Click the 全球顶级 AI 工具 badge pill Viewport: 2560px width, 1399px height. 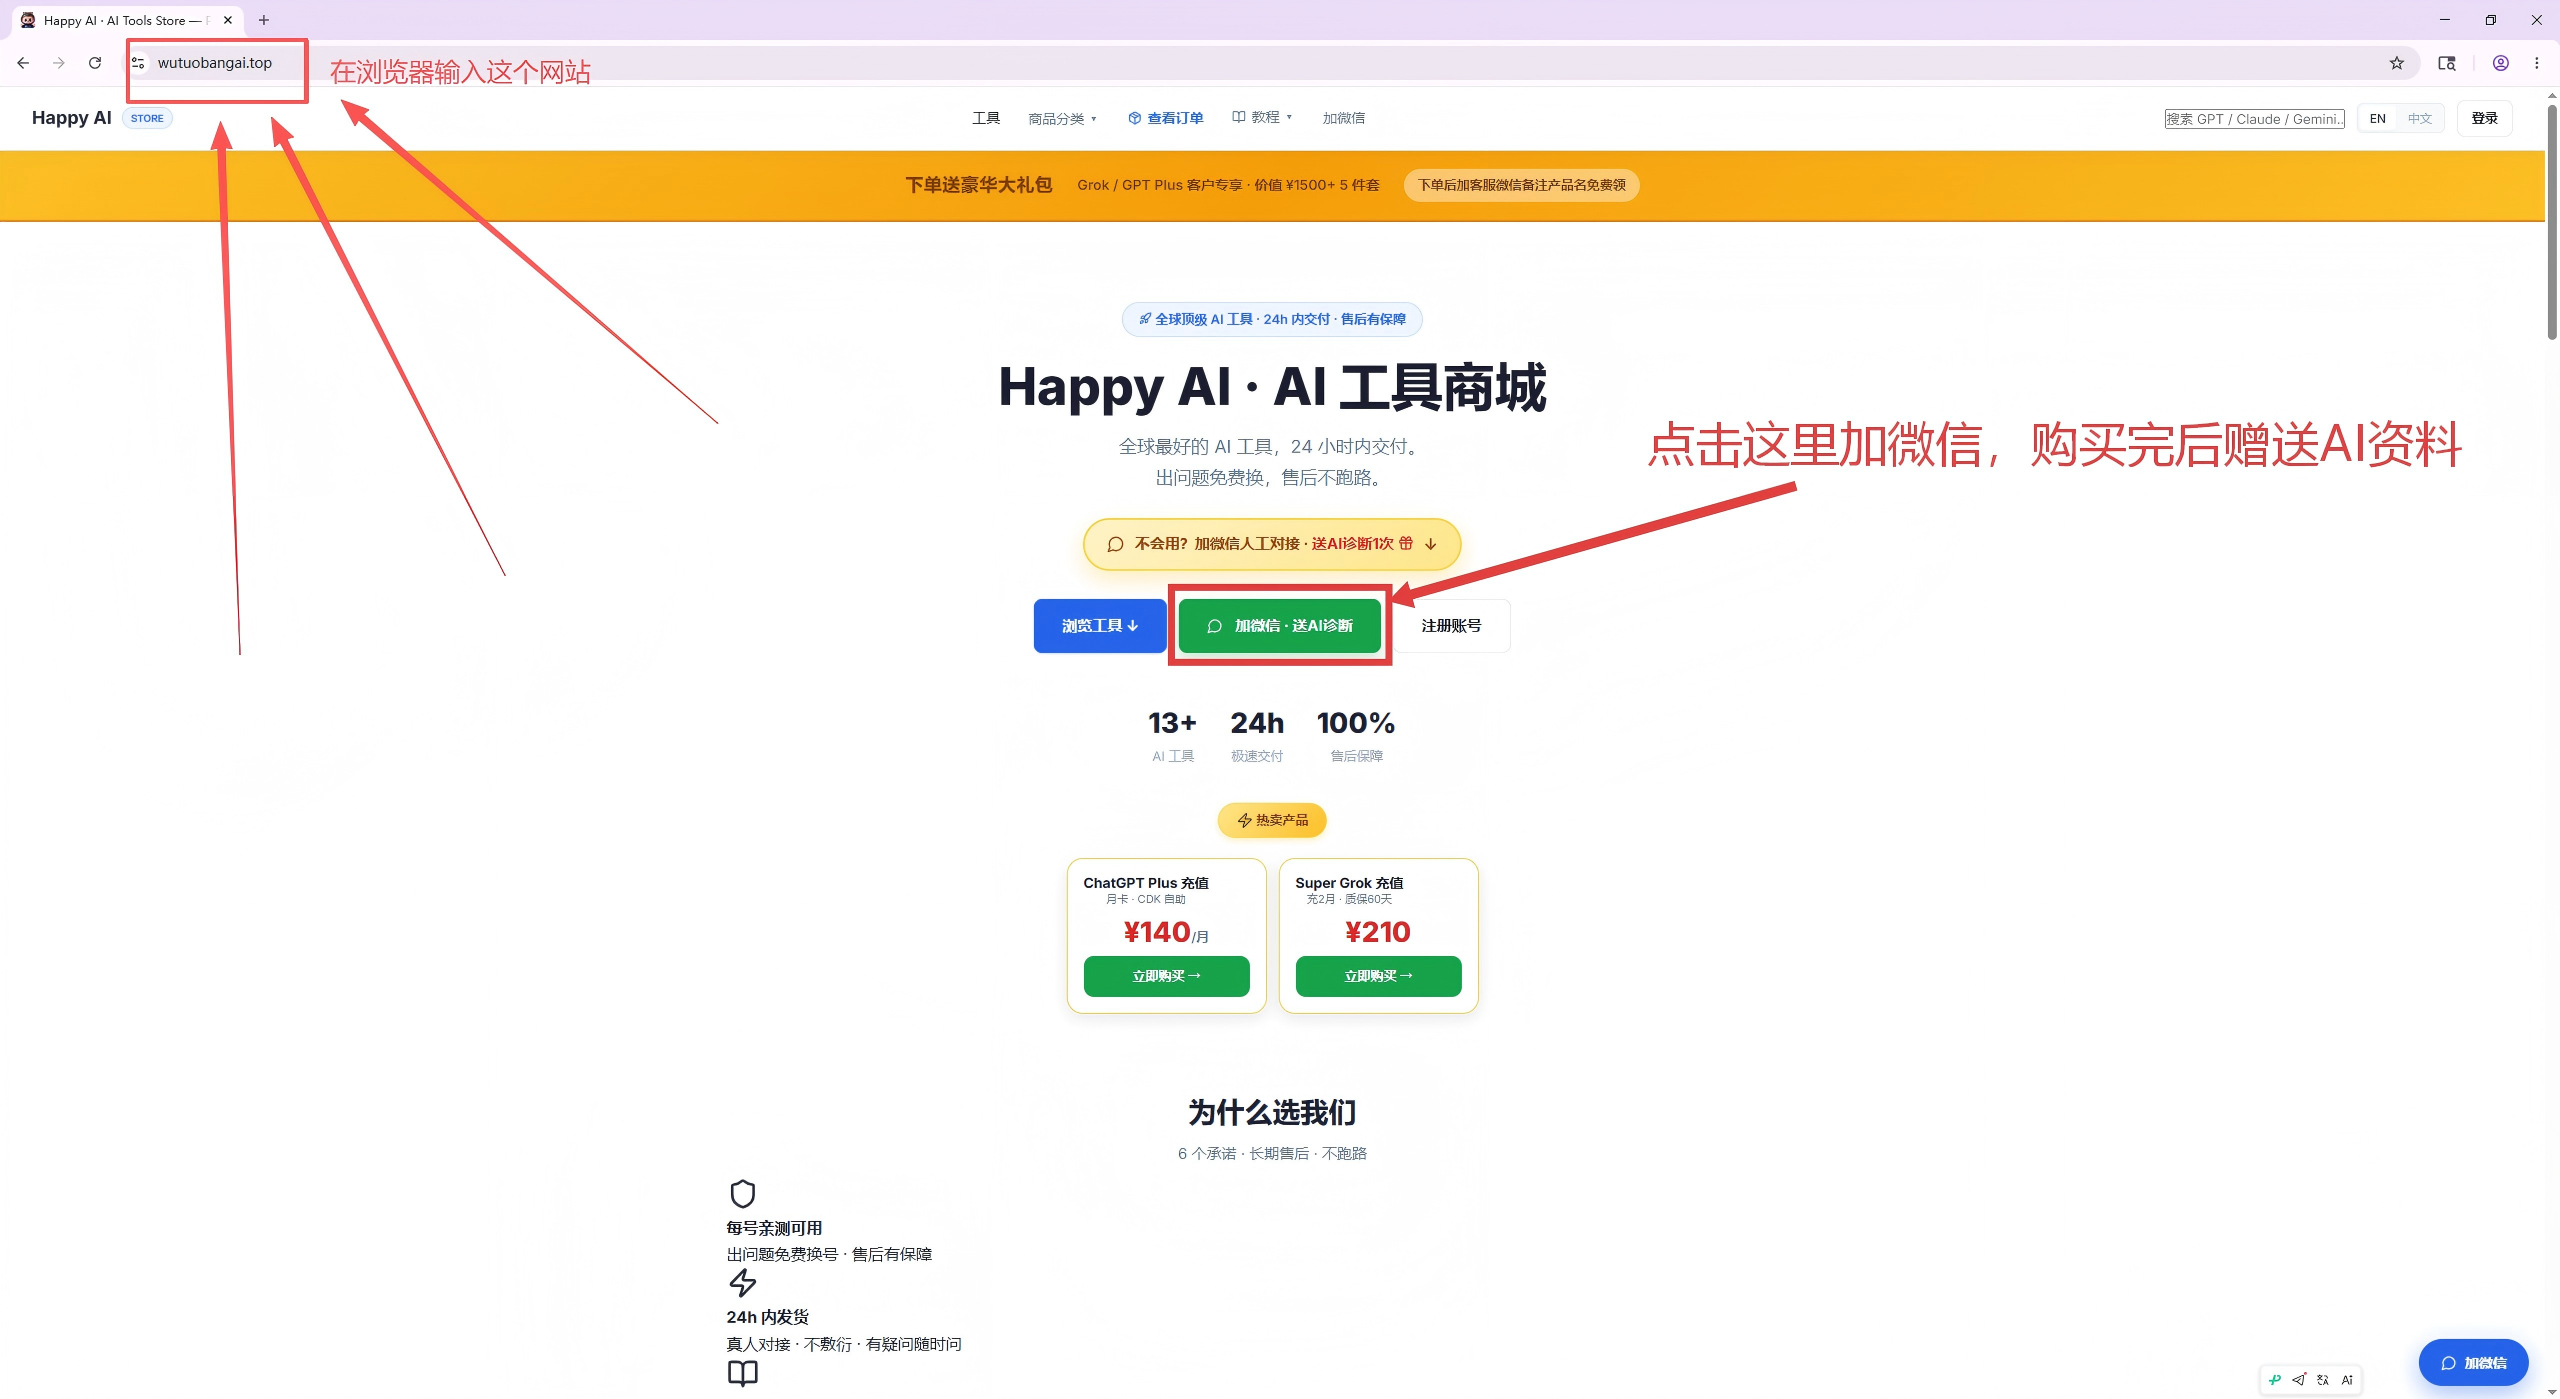1272,319
